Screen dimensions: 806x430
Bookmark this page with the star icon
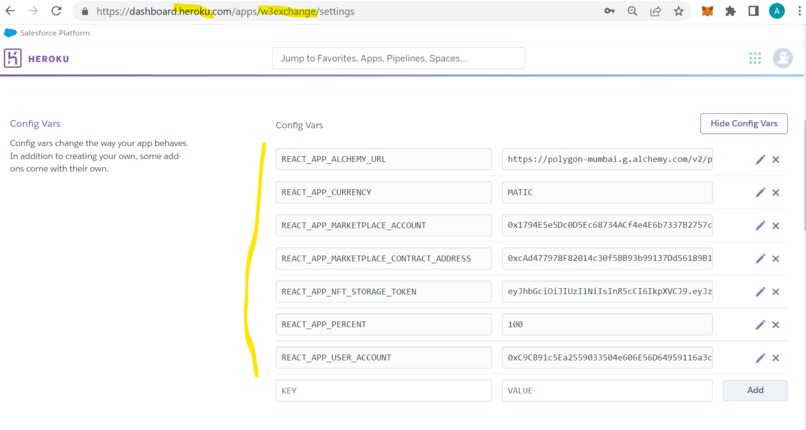coord(679,11)
